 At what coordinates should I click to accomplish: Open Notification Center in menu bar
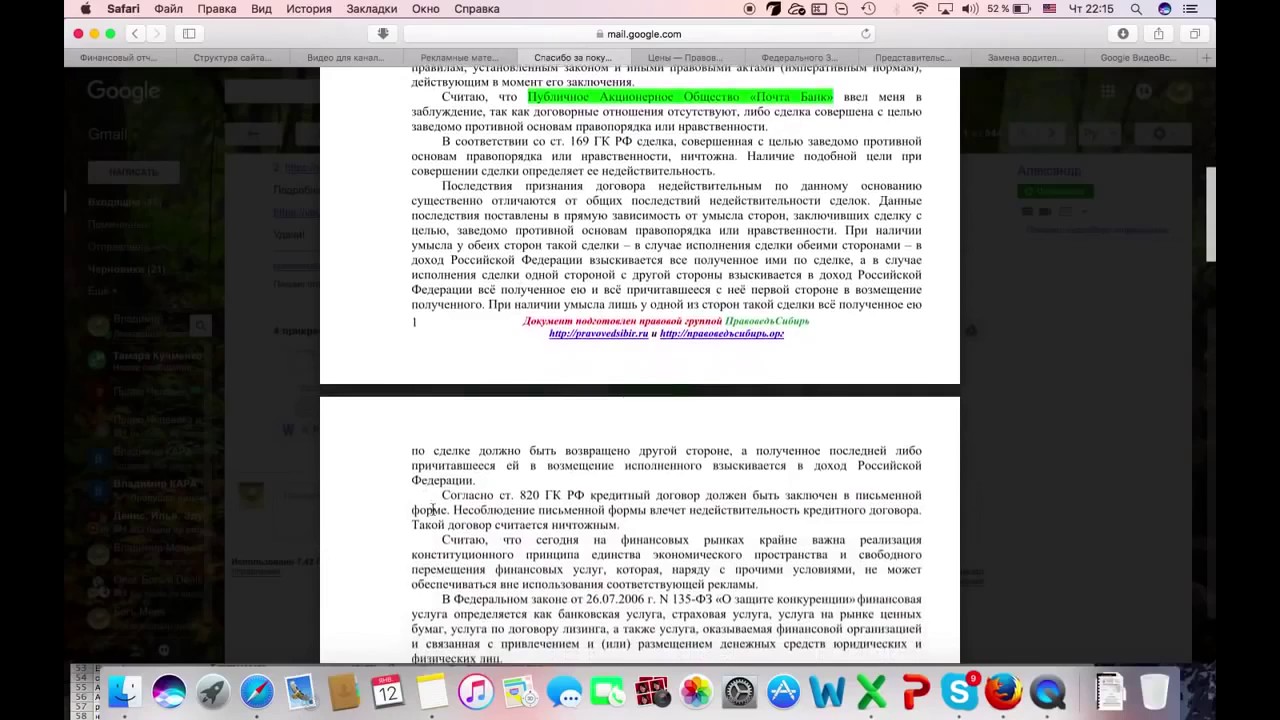[1190, 9]
